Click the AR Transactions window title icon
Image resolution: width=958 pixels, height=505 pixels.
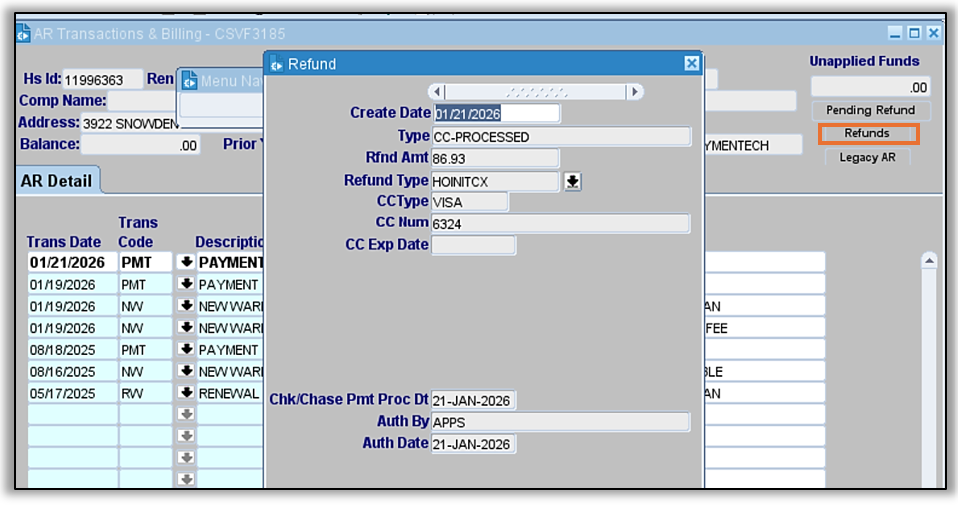(23, 33)
